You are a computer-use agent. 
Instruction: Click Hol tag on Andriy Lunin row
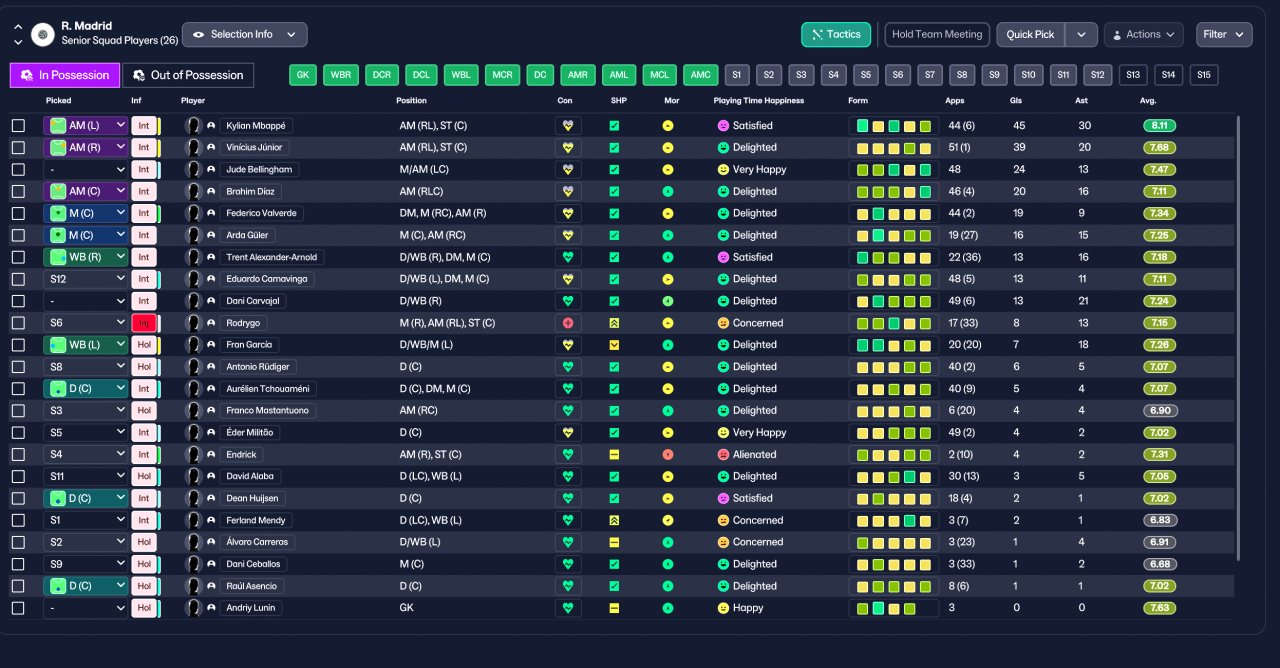(144, 608)
